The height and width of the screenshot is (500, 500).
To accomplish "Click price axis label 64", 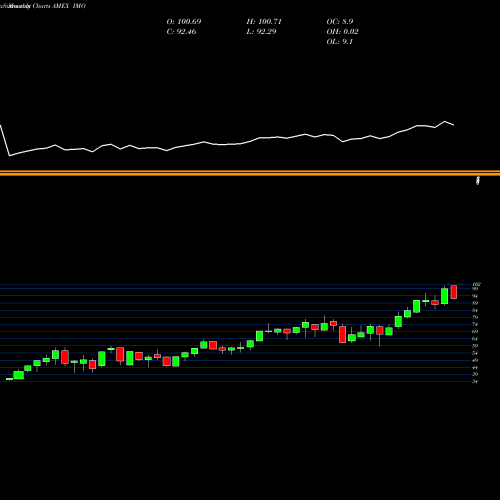I will click(475, 339).
